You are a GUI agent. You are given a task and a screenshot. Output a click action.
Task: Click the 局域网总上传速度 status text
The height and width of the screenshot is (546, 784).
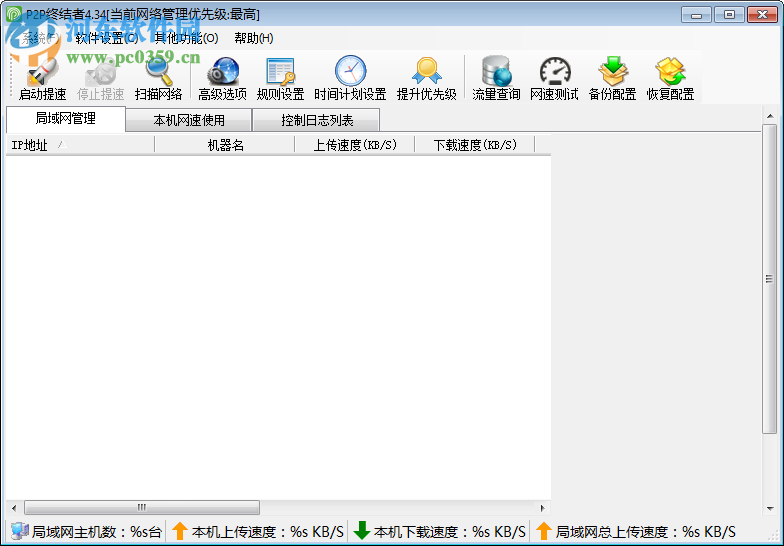646,532
